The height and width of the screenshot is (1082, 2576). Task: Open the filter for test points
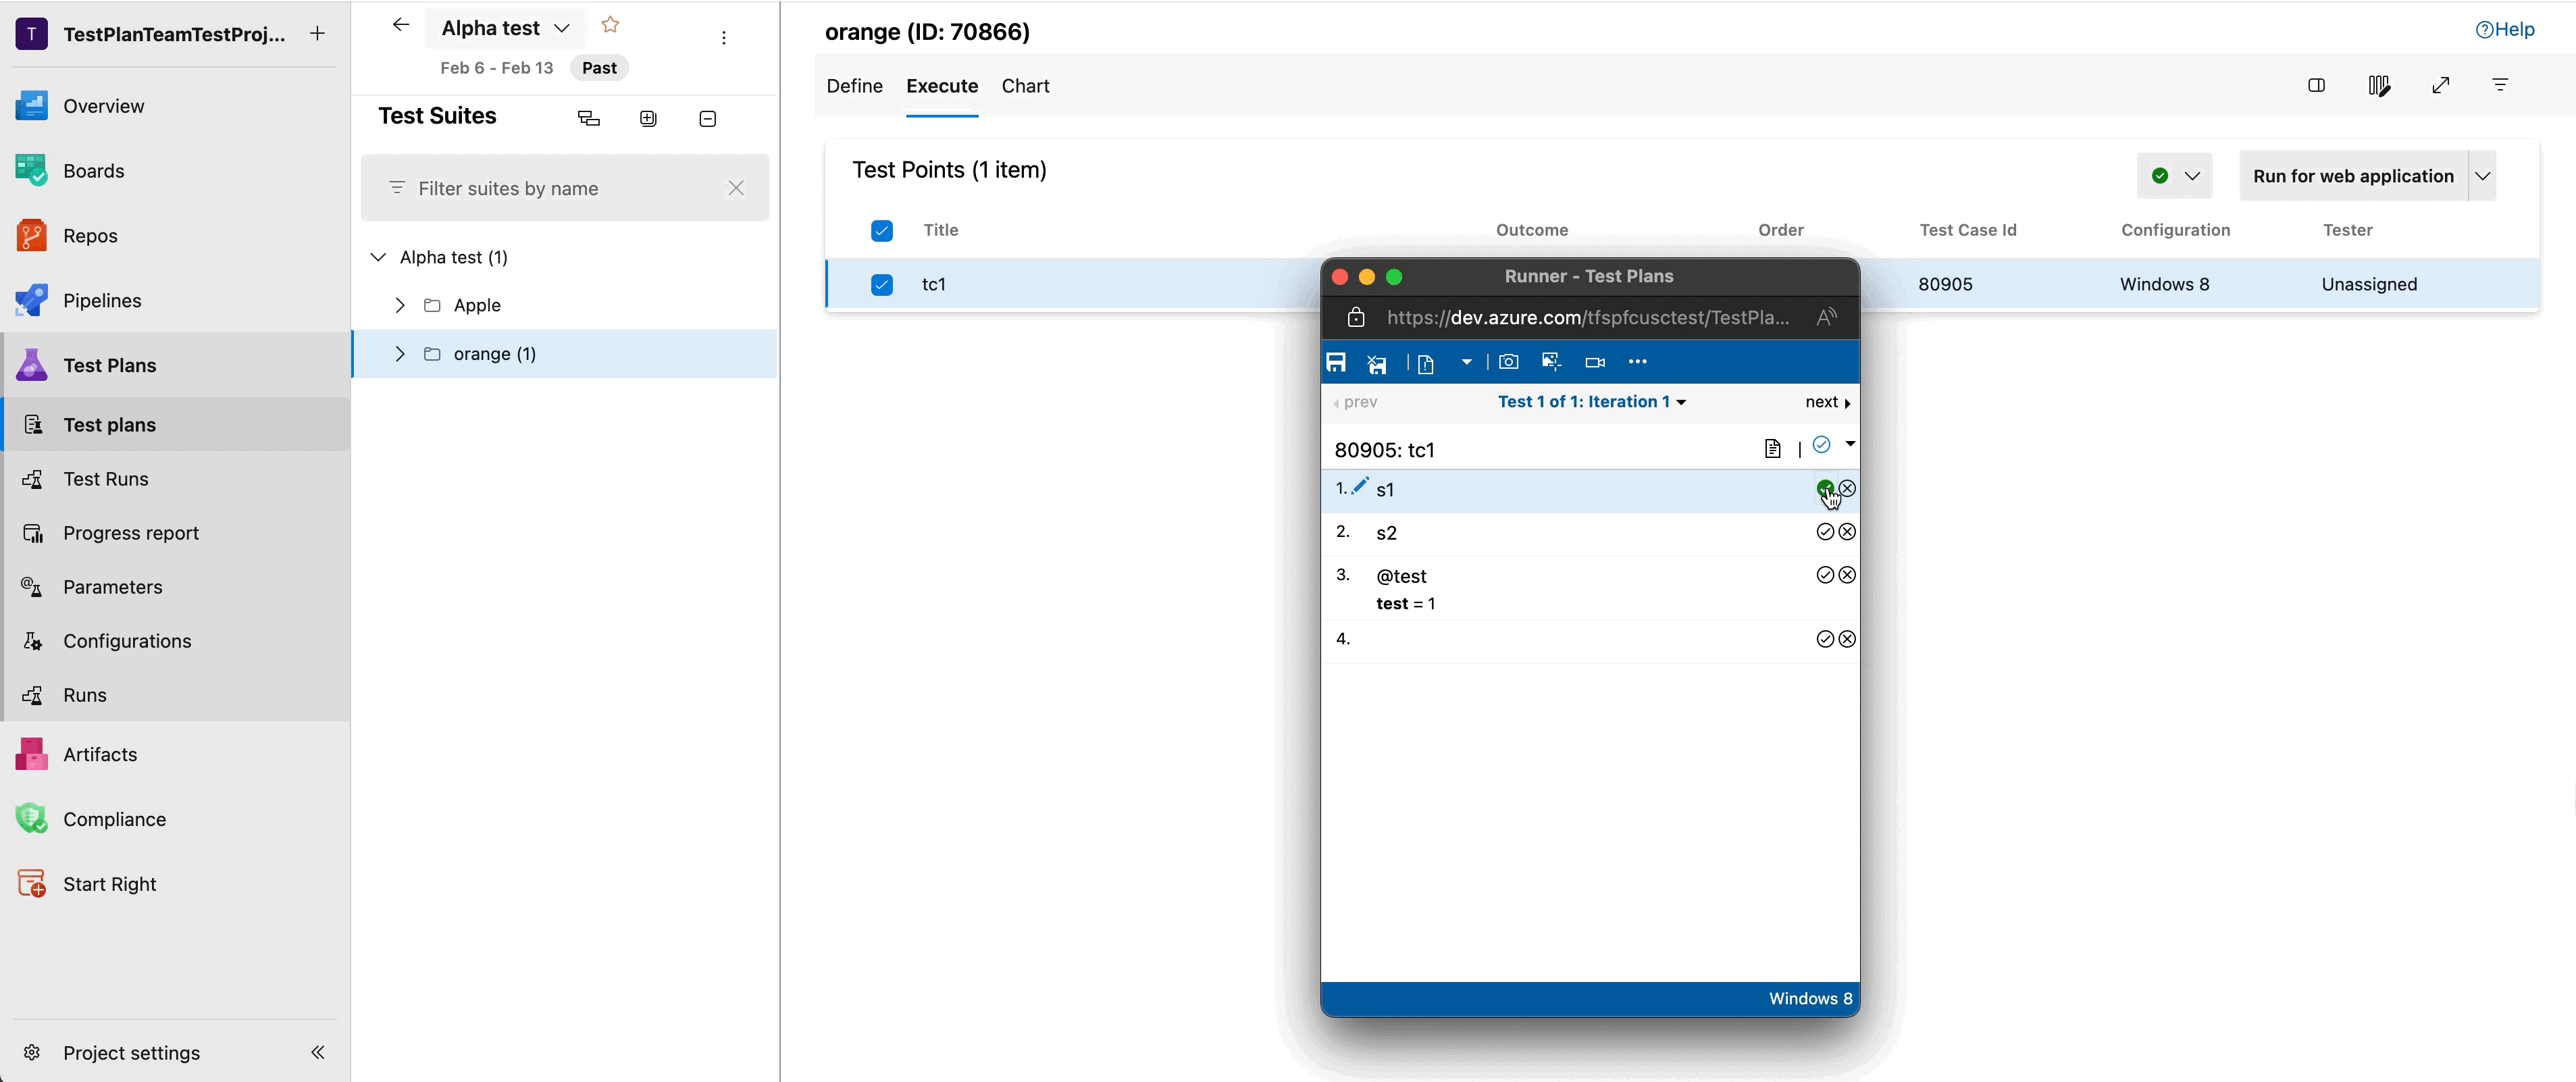(x=2501, y=85)
